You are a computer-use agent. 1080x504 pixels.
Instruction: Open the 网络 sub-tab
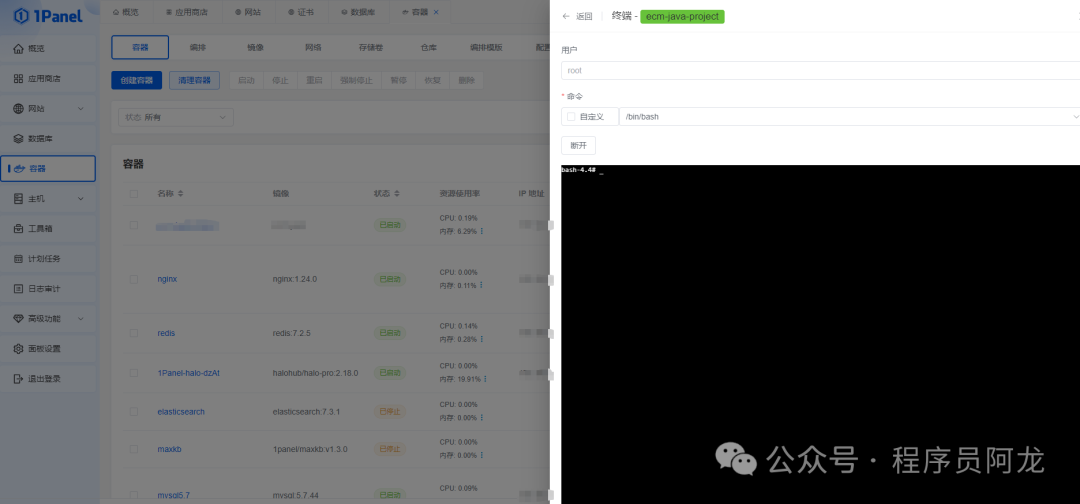pos(313,48)
